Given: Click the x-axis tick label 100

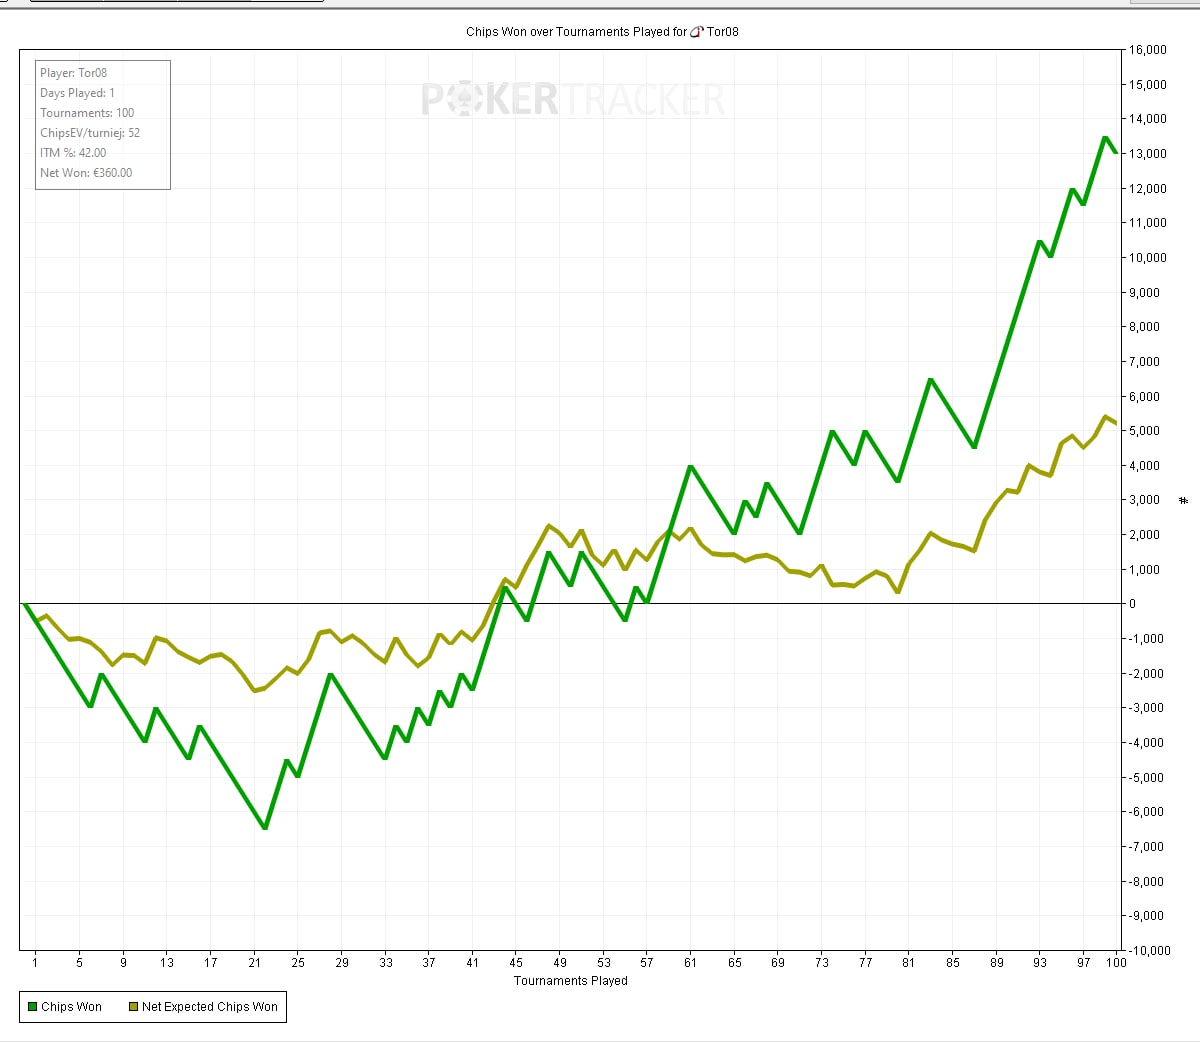Looking at the screenshot, I should 1116,963.
